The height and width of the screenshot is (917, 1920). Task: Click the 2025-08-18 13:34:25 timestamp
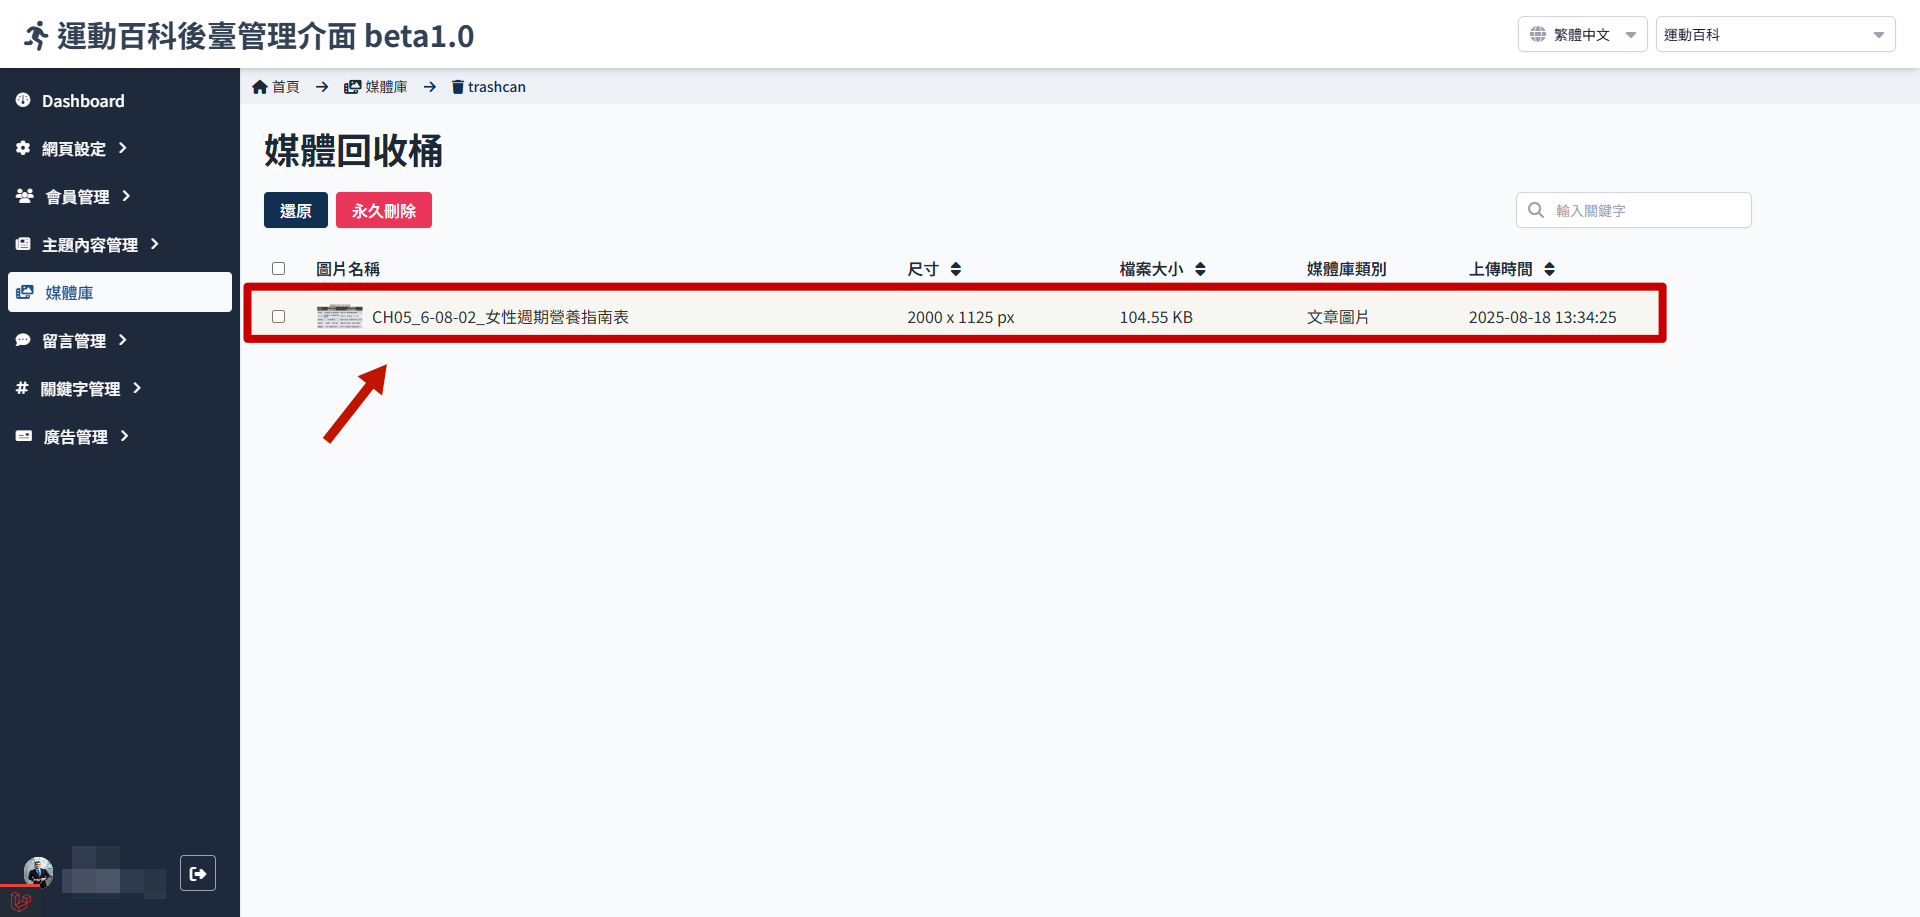[x=1543, y=317]
